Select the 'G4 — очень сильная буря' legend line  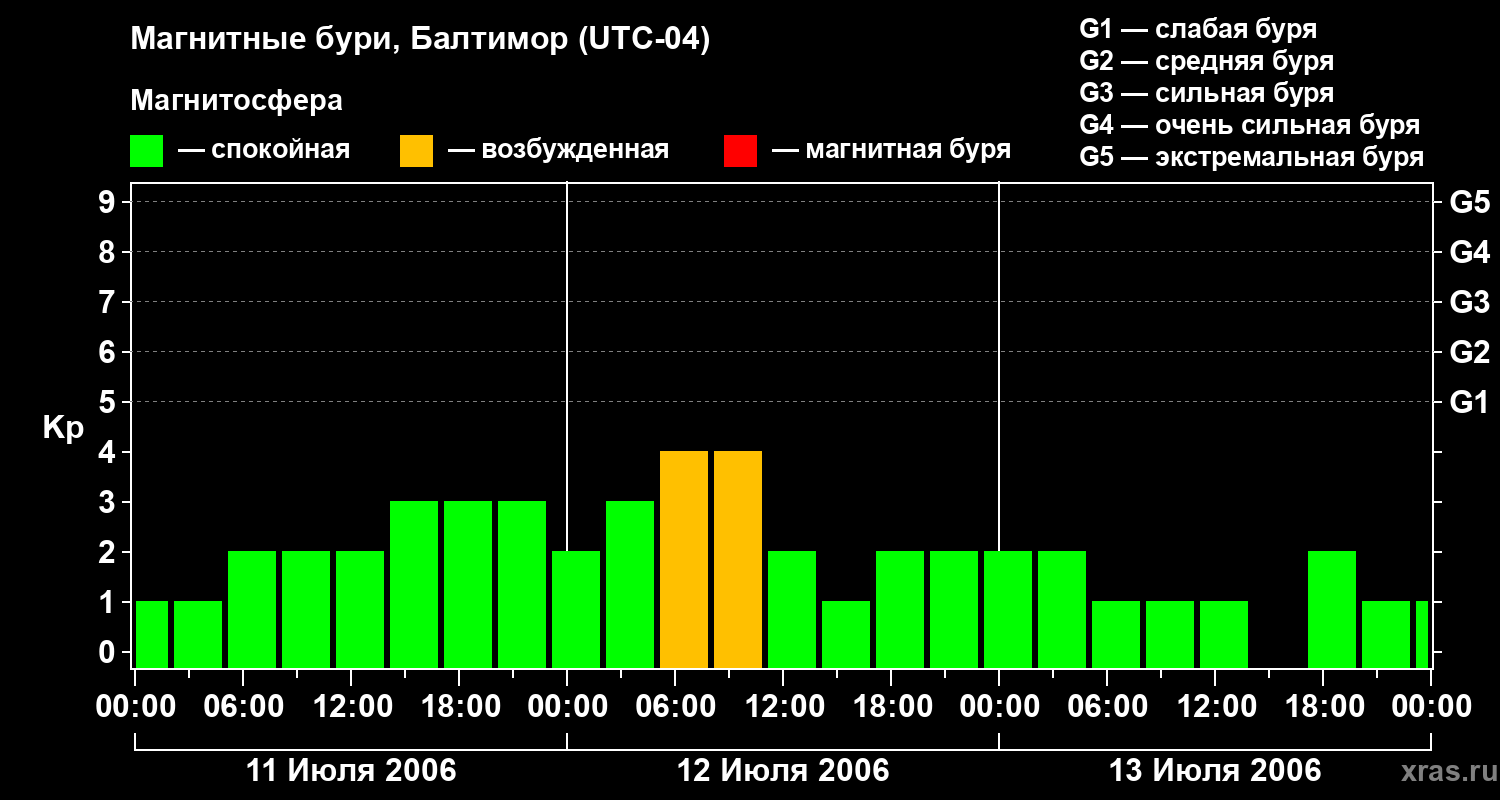click(1249, 125)
